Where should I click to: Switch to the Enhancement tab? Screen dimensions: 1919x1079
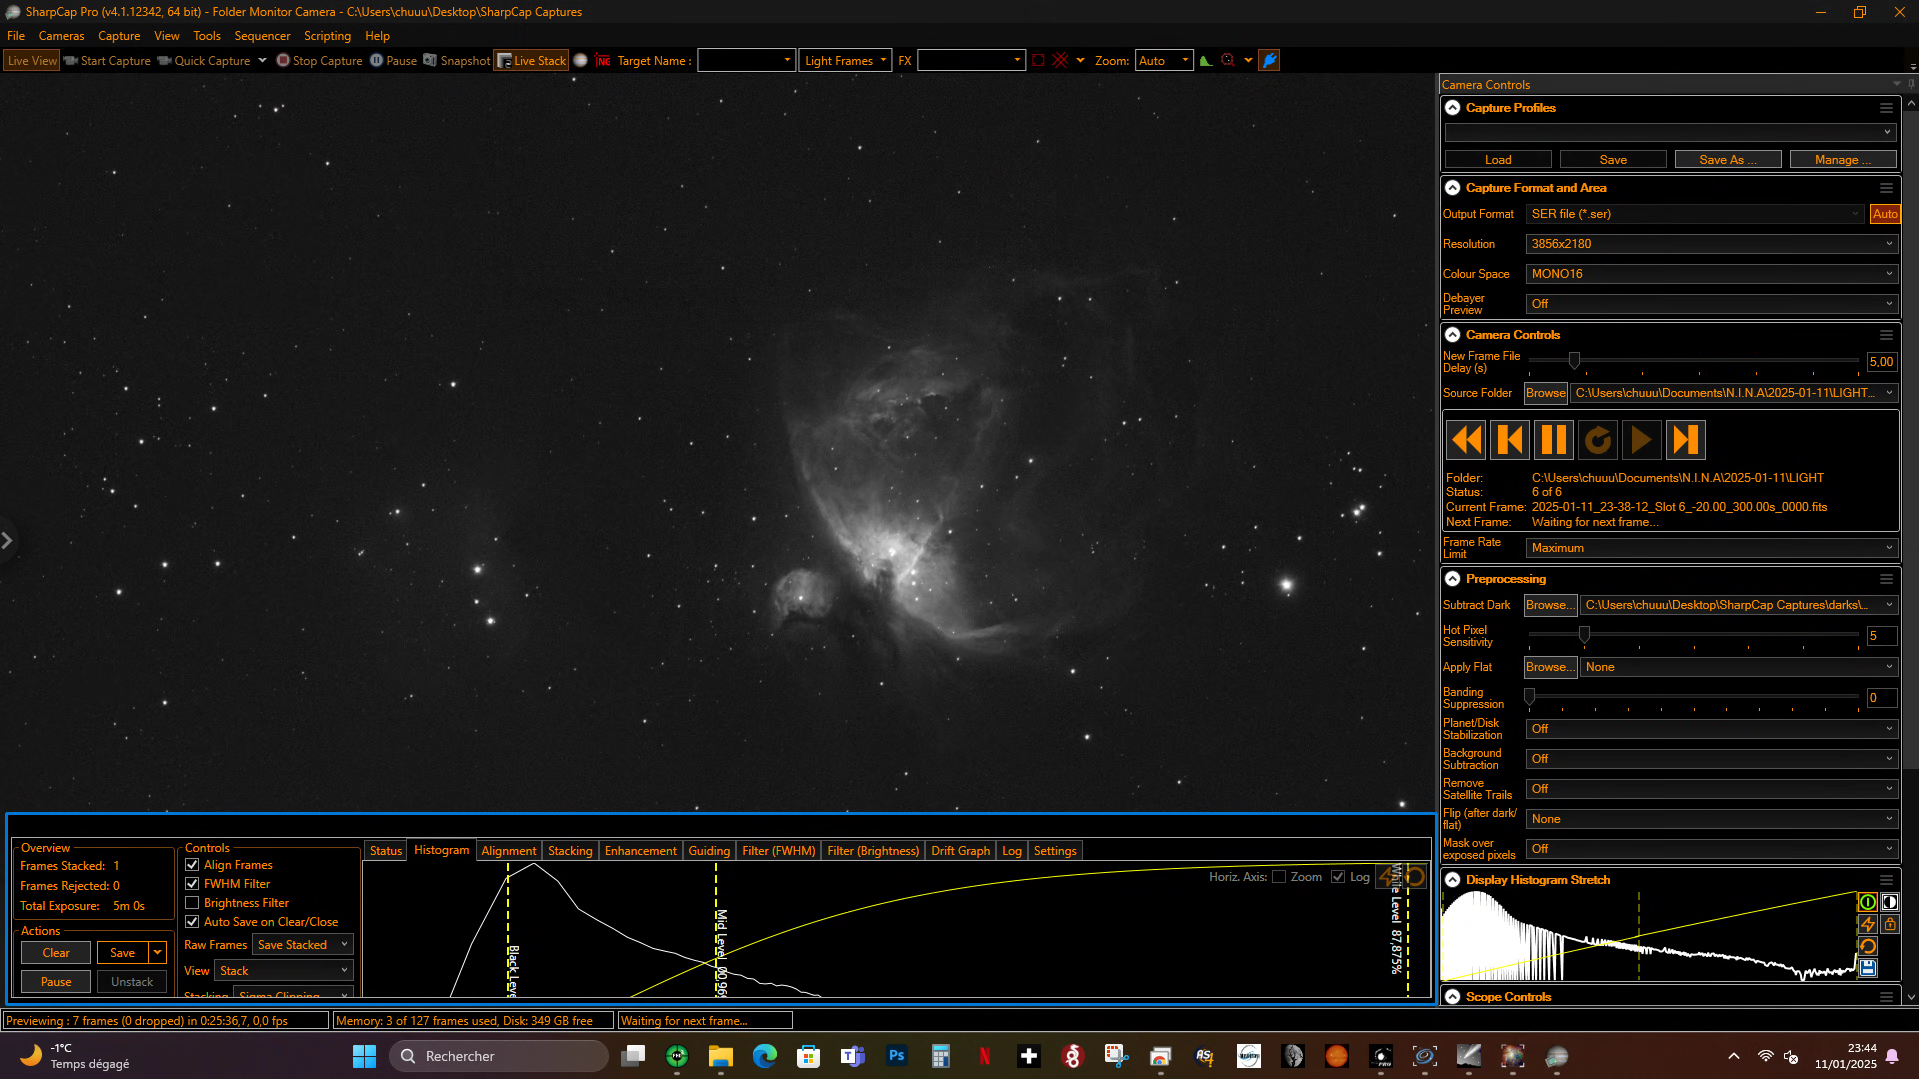[x=640, y=851]
